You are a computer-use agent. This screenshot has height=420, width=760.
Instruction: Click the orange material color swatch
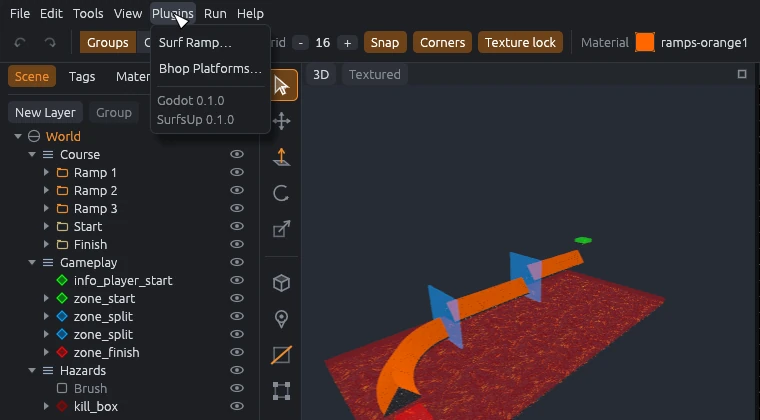[645, 42]
